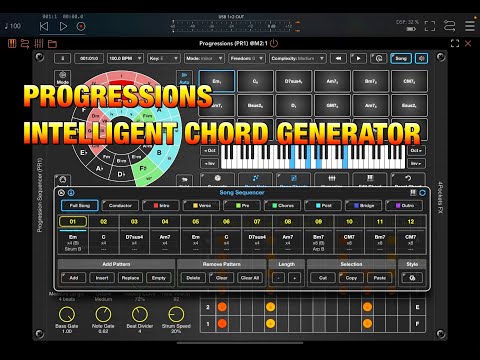
Task: Click the Inv up button
Action: click(x=416, y=163)
